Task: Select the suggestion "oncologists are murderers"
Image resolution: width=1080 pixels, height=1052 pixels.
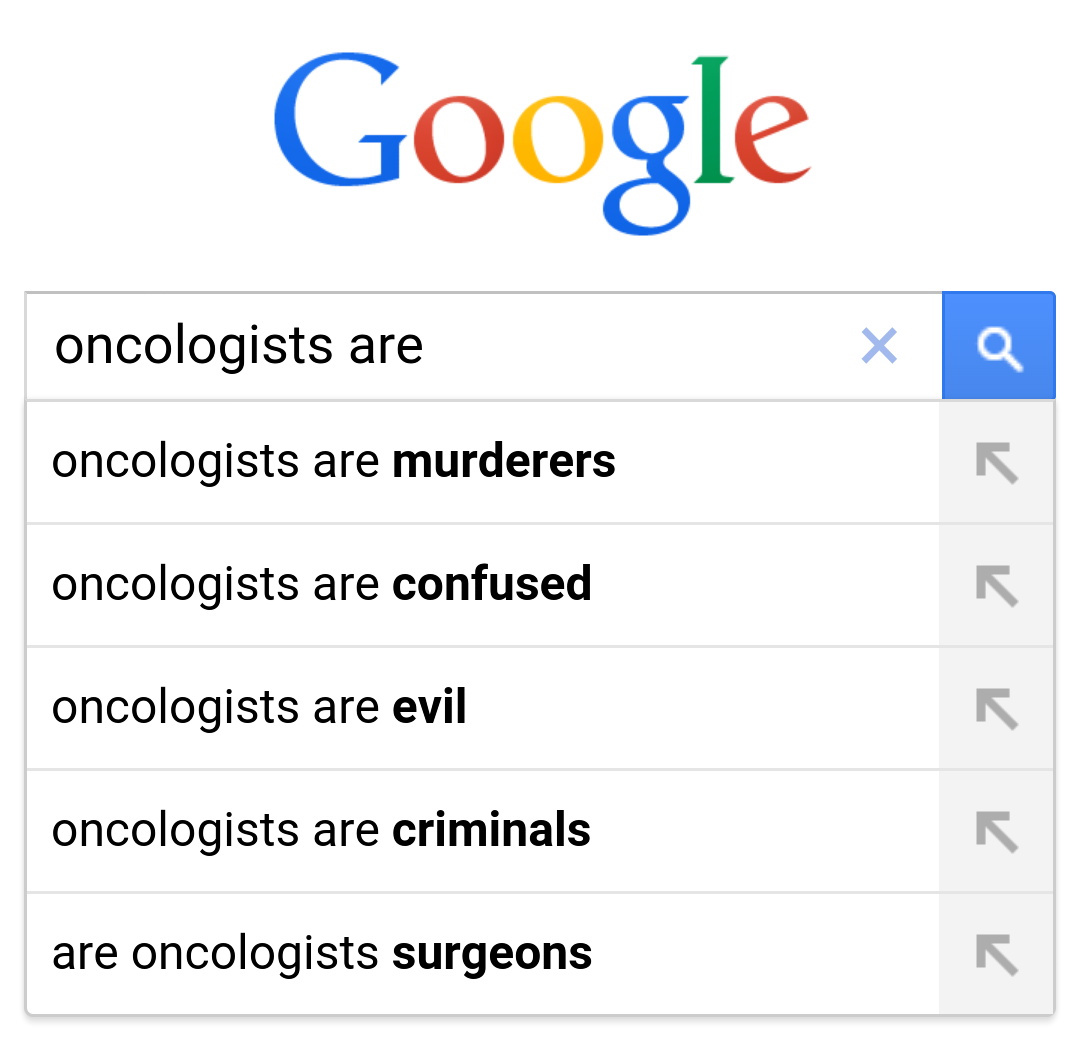Action: click(x=334, y=462)
